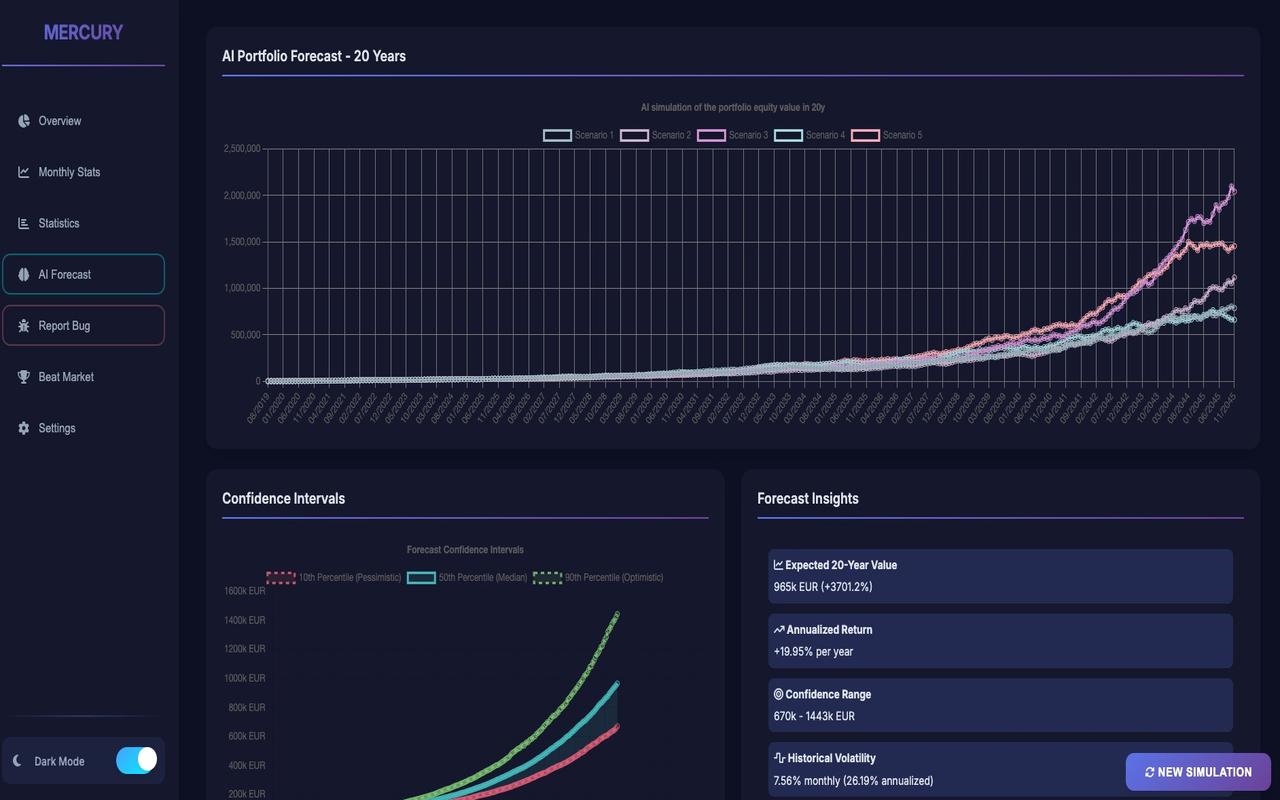
Task: Click the '+19.95% per year' value
Action: 813,652
